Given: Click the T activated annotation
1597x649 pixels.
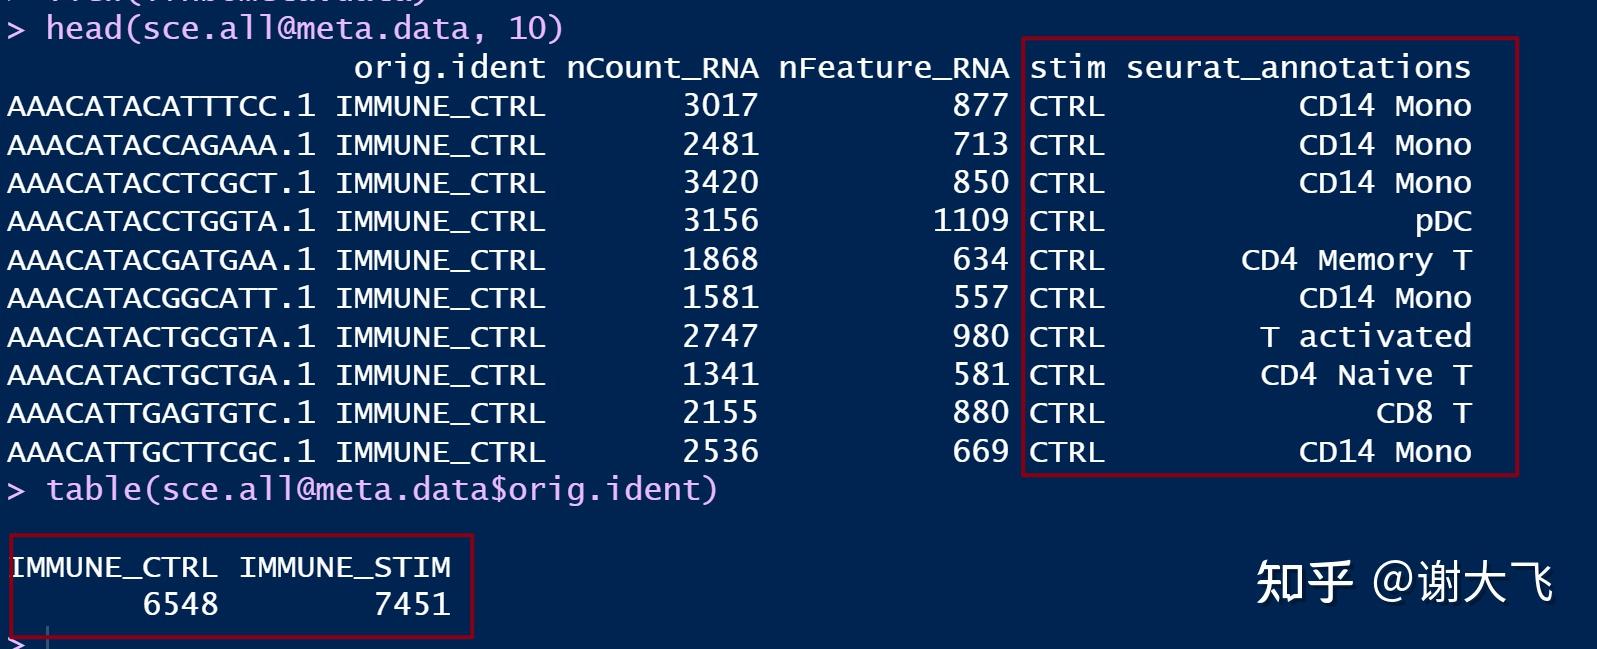Looking at the screenshot, I should [x=1365, y=336].
